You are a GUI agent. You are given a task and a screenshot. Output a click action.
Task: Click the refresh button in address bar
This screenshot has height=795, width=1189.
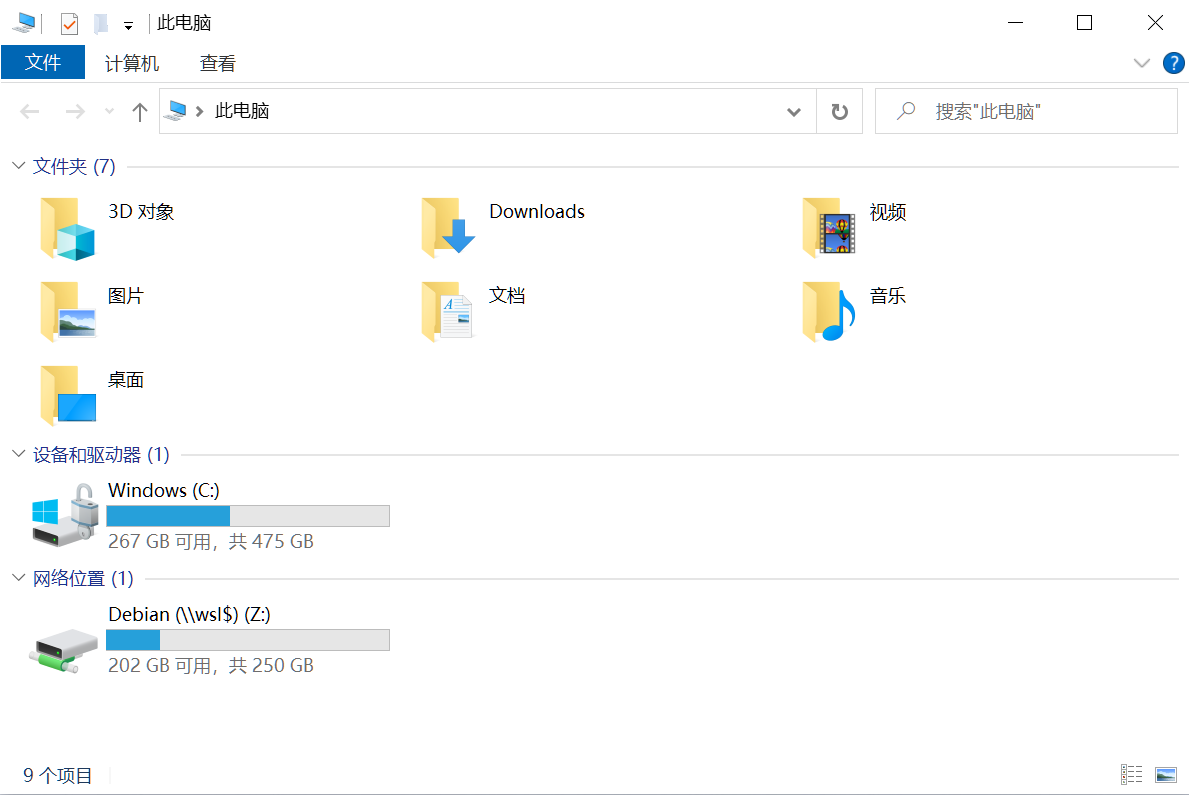(839, 112)
